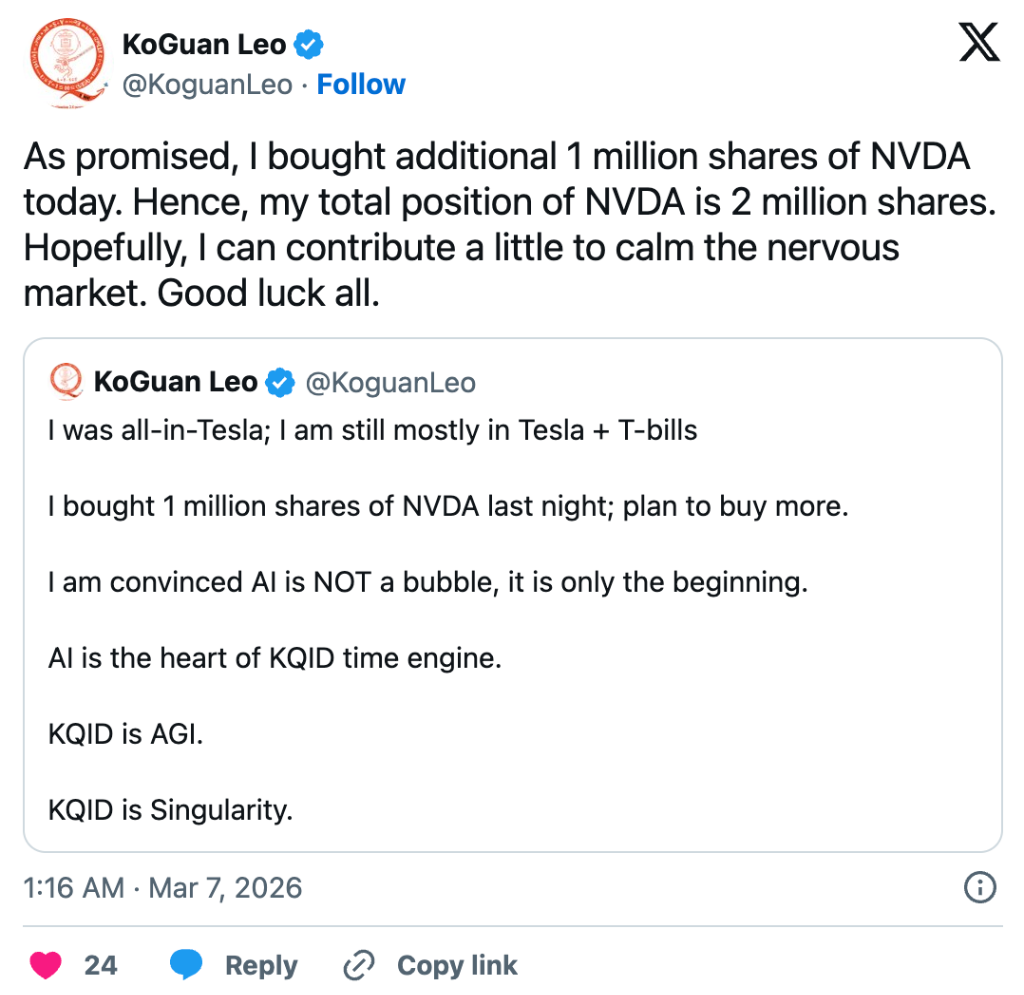Click the verified badge in the quoted tweet
Screen dimensions: 1024x995
(x=280, y=383)
